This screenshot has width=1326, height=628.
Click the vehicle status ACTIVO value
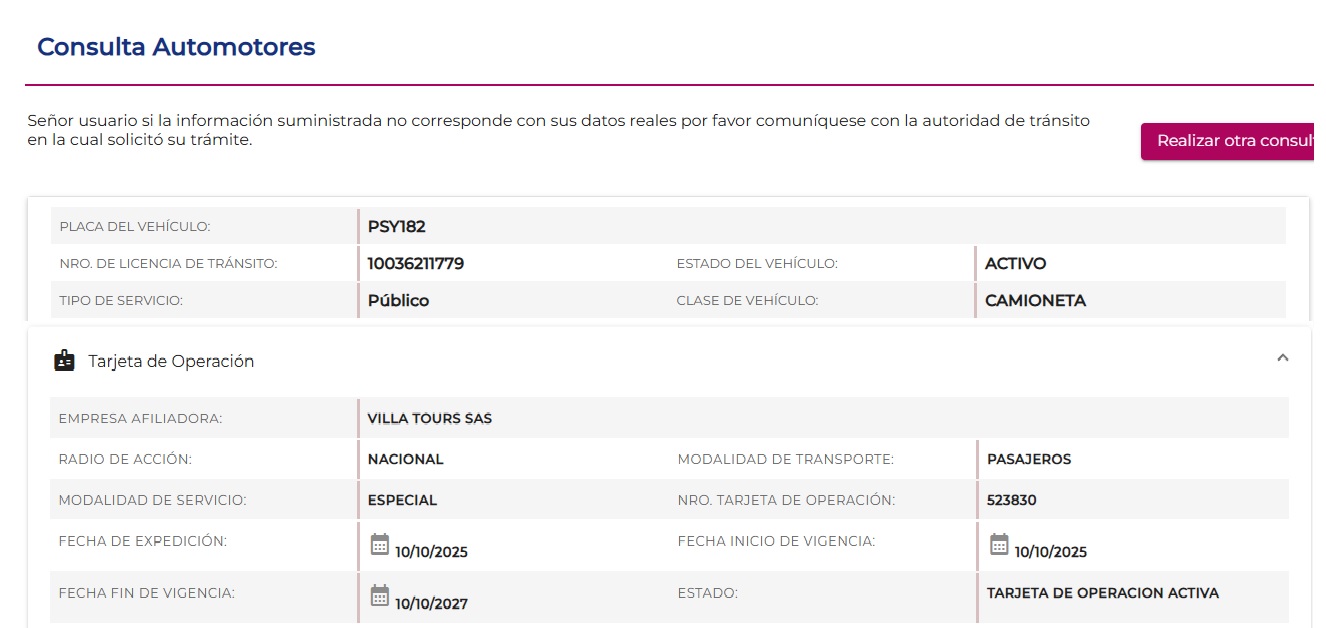1015,264
